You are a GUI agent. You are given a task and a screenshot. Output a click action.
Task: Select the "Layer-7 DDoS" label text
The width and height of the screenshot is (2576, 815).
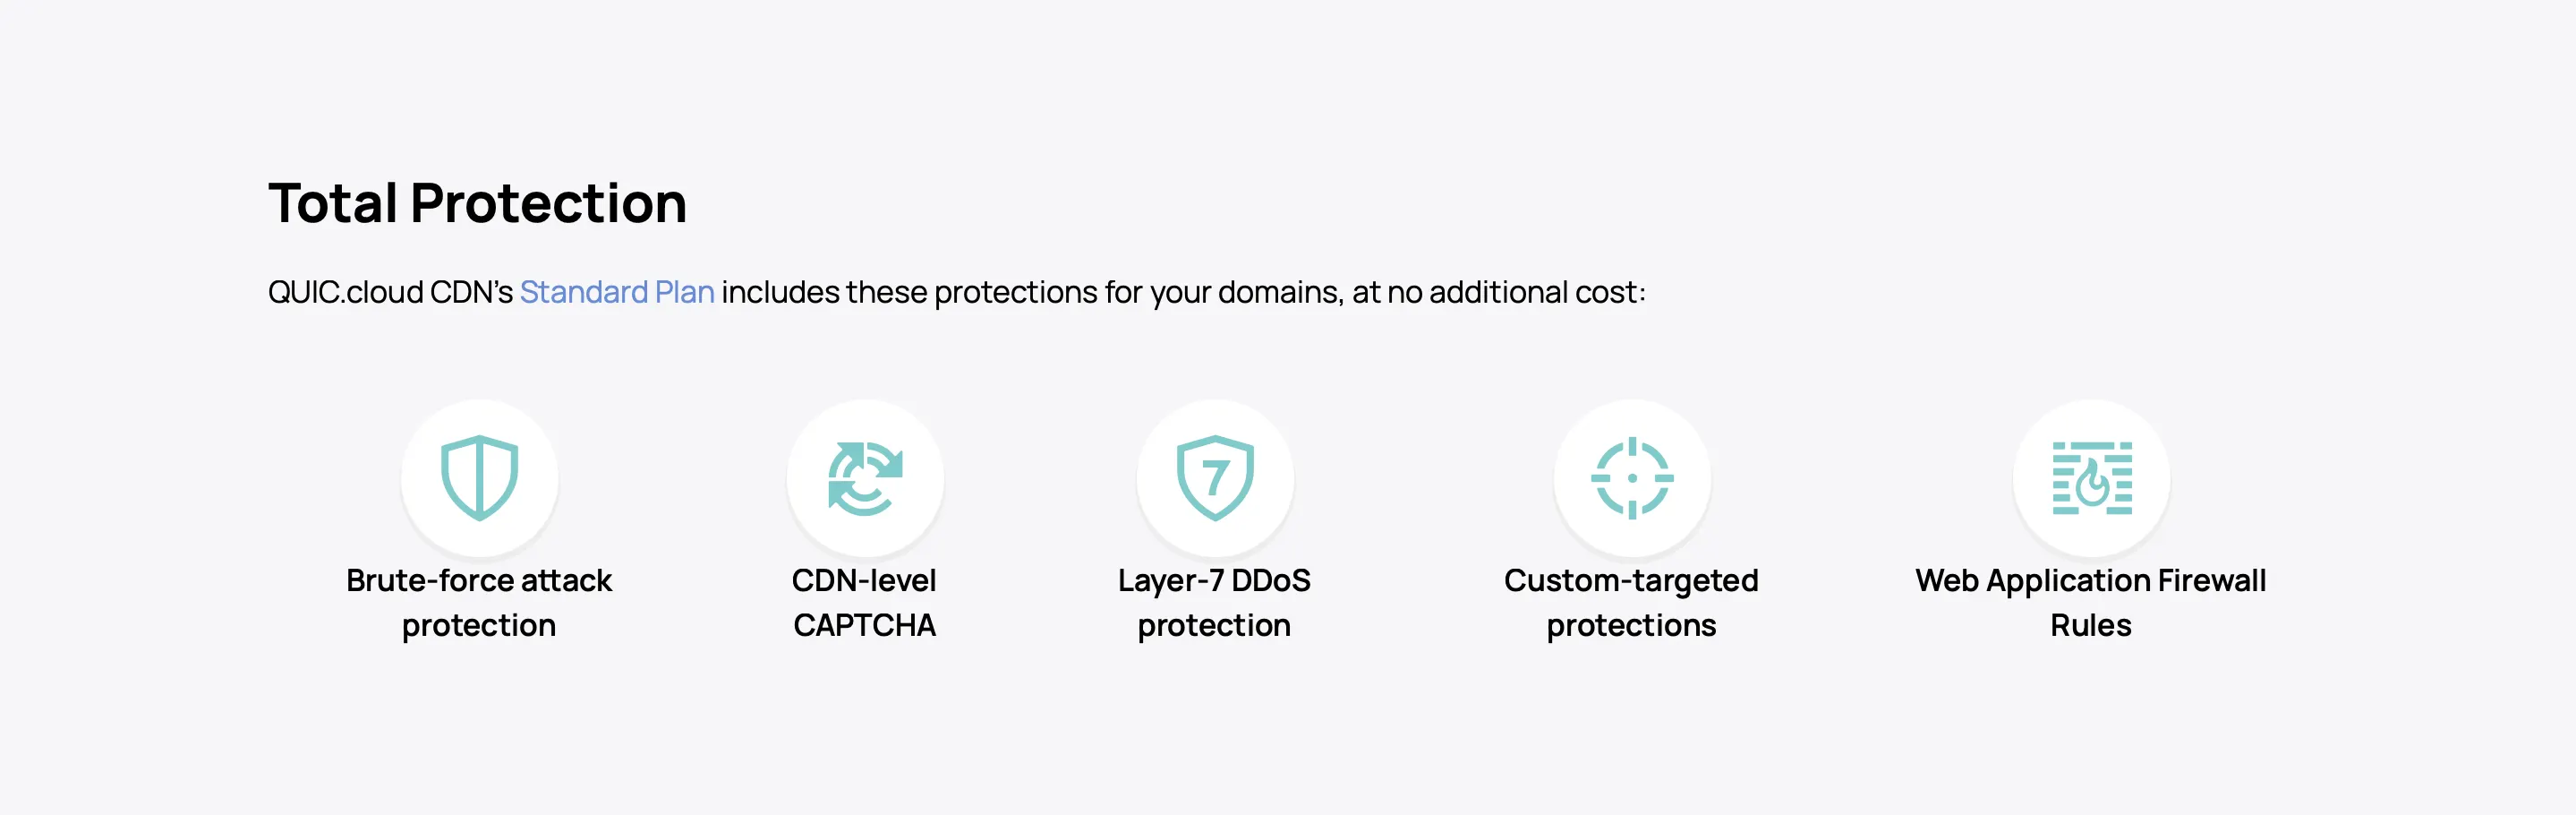pyautogui.click(x=1214, y=581)
